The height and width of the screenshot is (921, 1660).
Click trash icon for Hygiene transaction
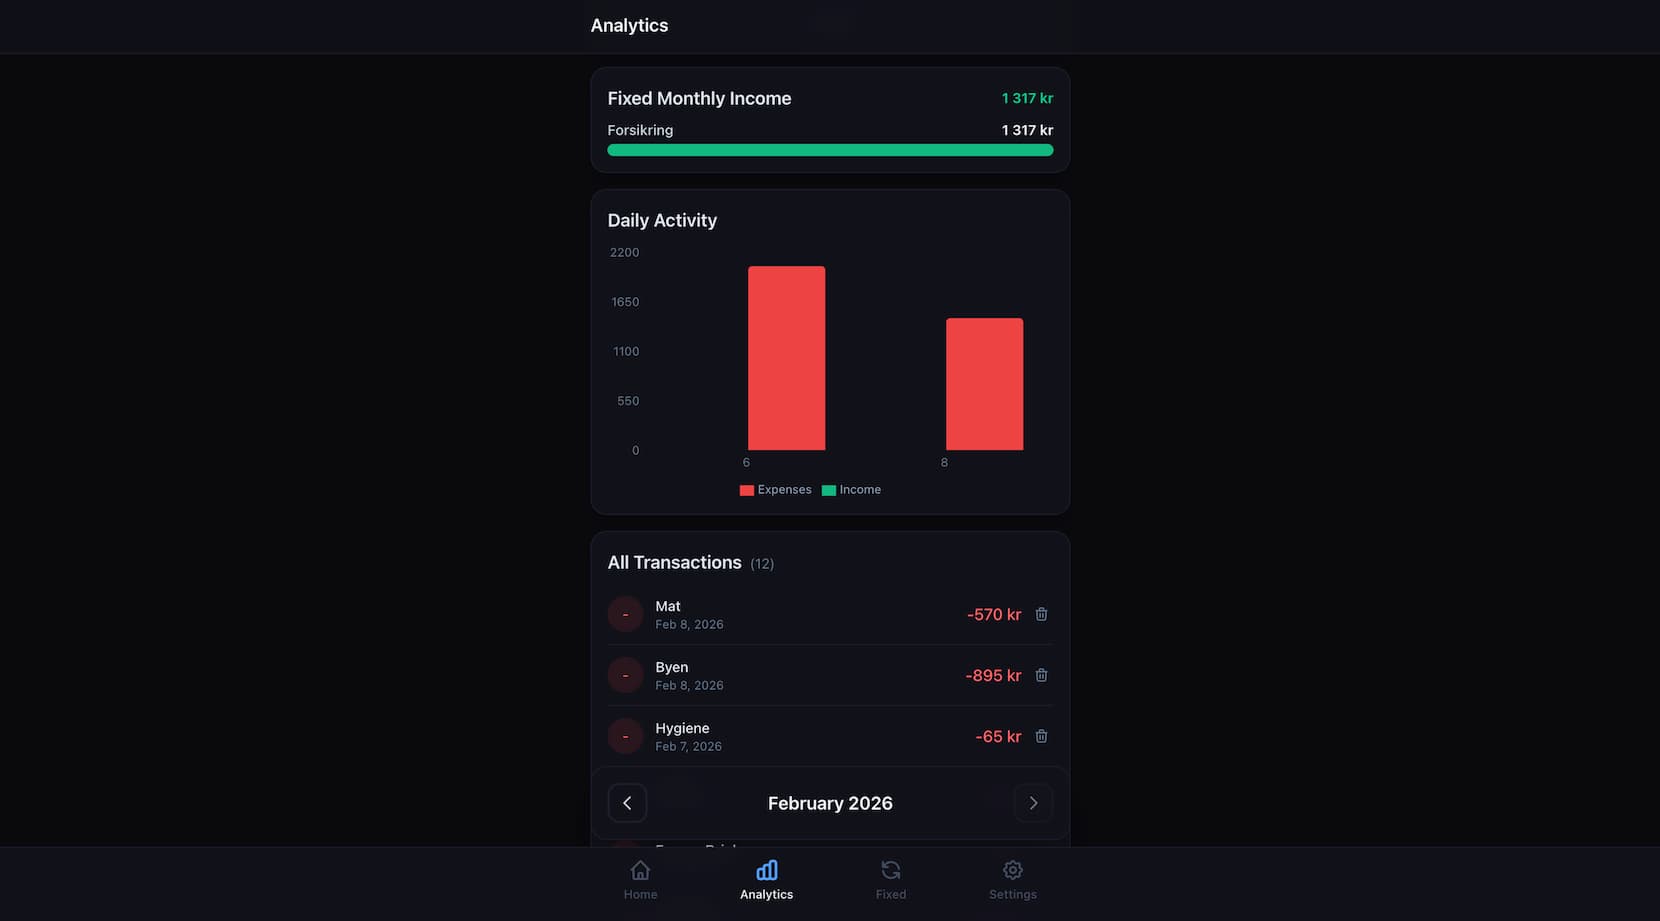1041,736
